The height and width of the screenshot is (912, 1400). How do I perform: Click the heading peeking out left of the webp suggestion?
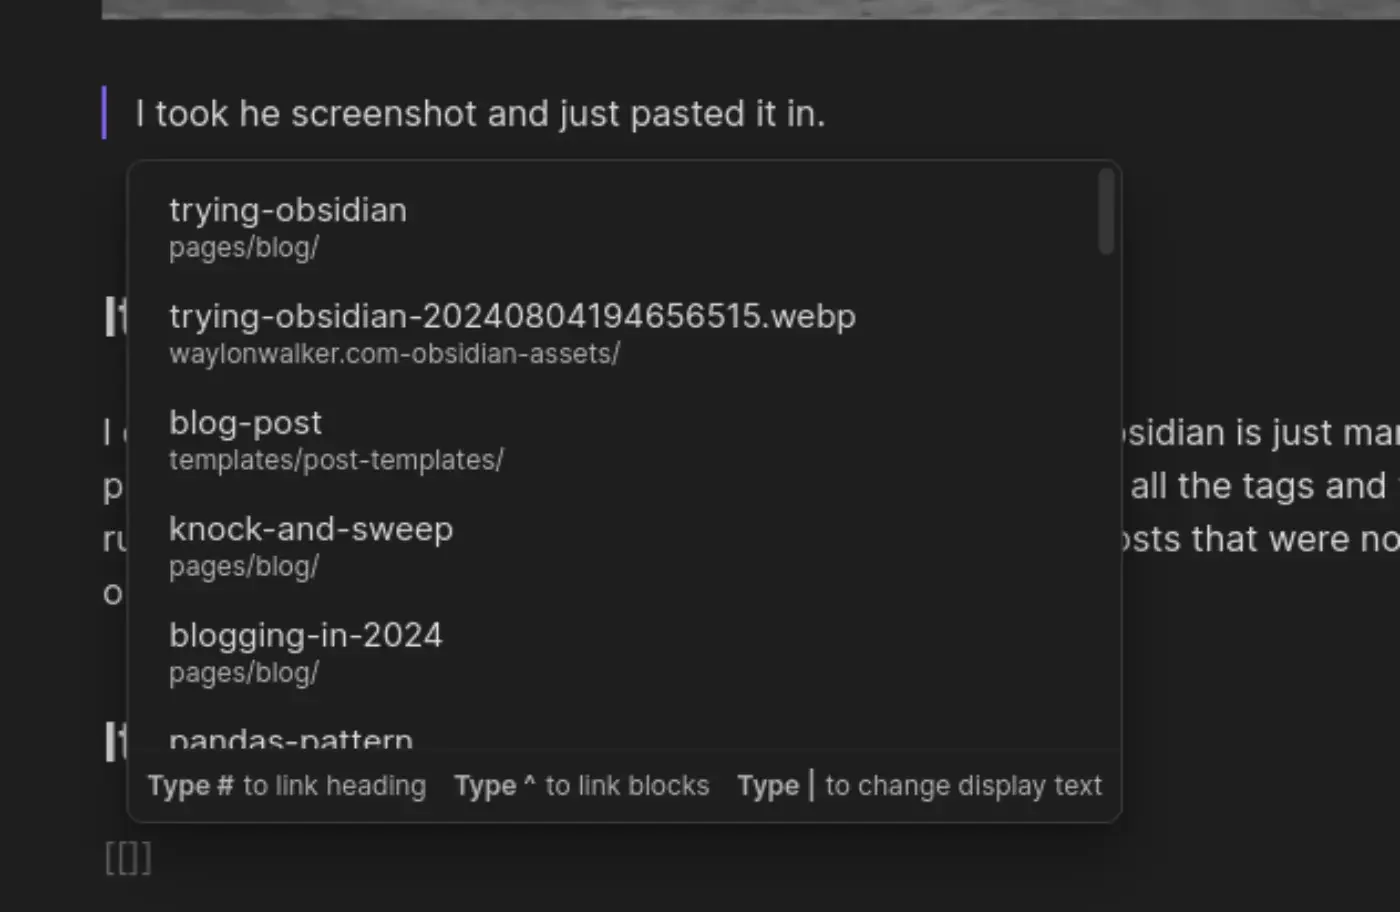coord(116,317)
